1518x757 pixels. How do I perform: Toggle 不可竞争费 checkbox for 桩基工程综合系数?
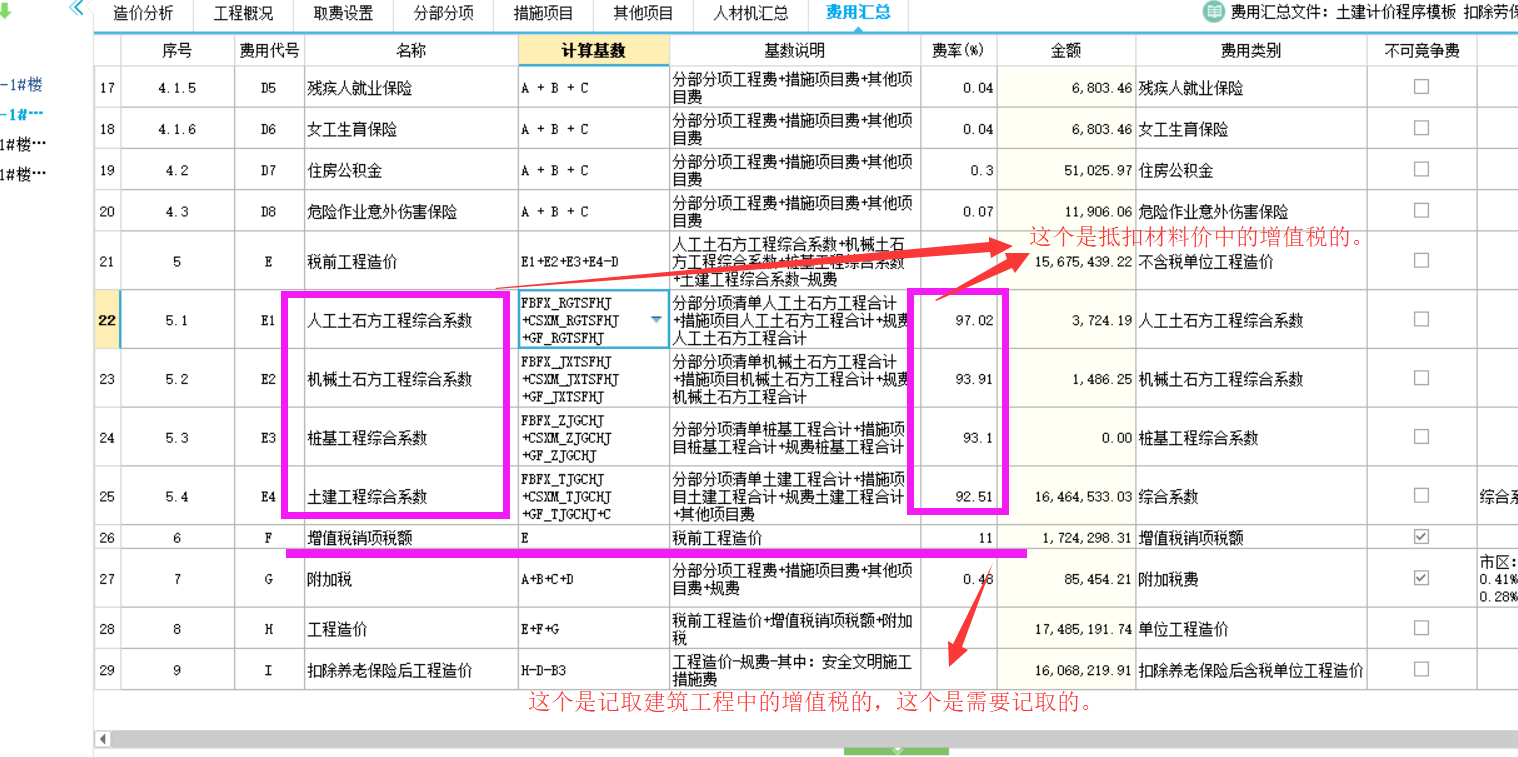coord(1421,437)
